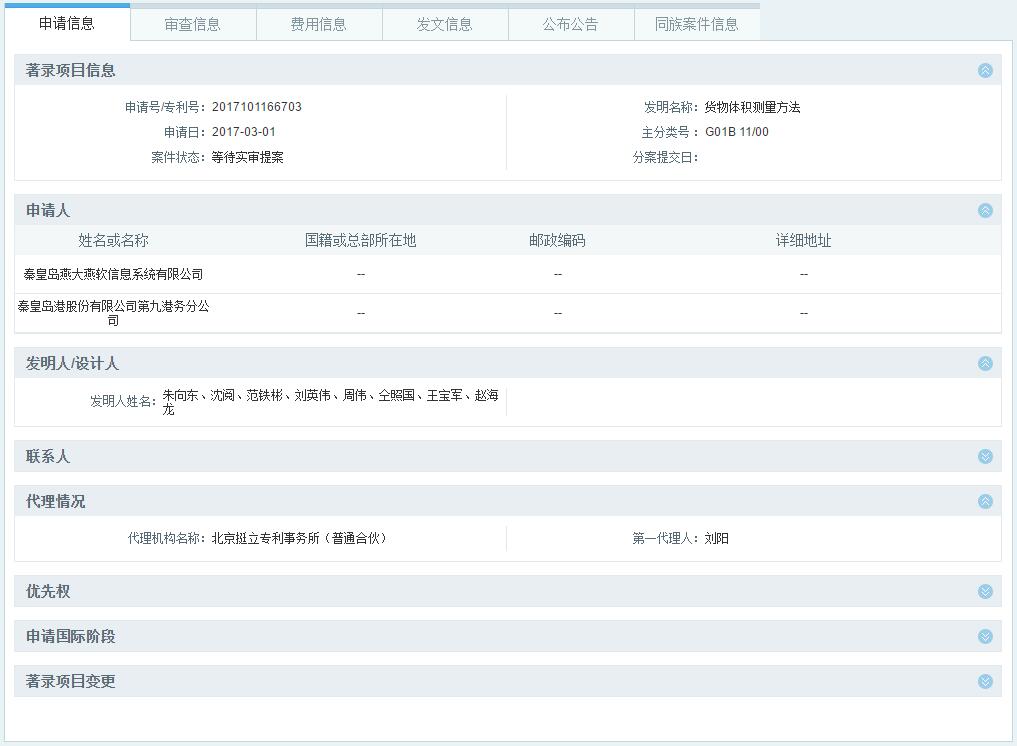Expand the 申请国际阶段 section
This screenshot has width=1017, height=746.
(985, 637)
